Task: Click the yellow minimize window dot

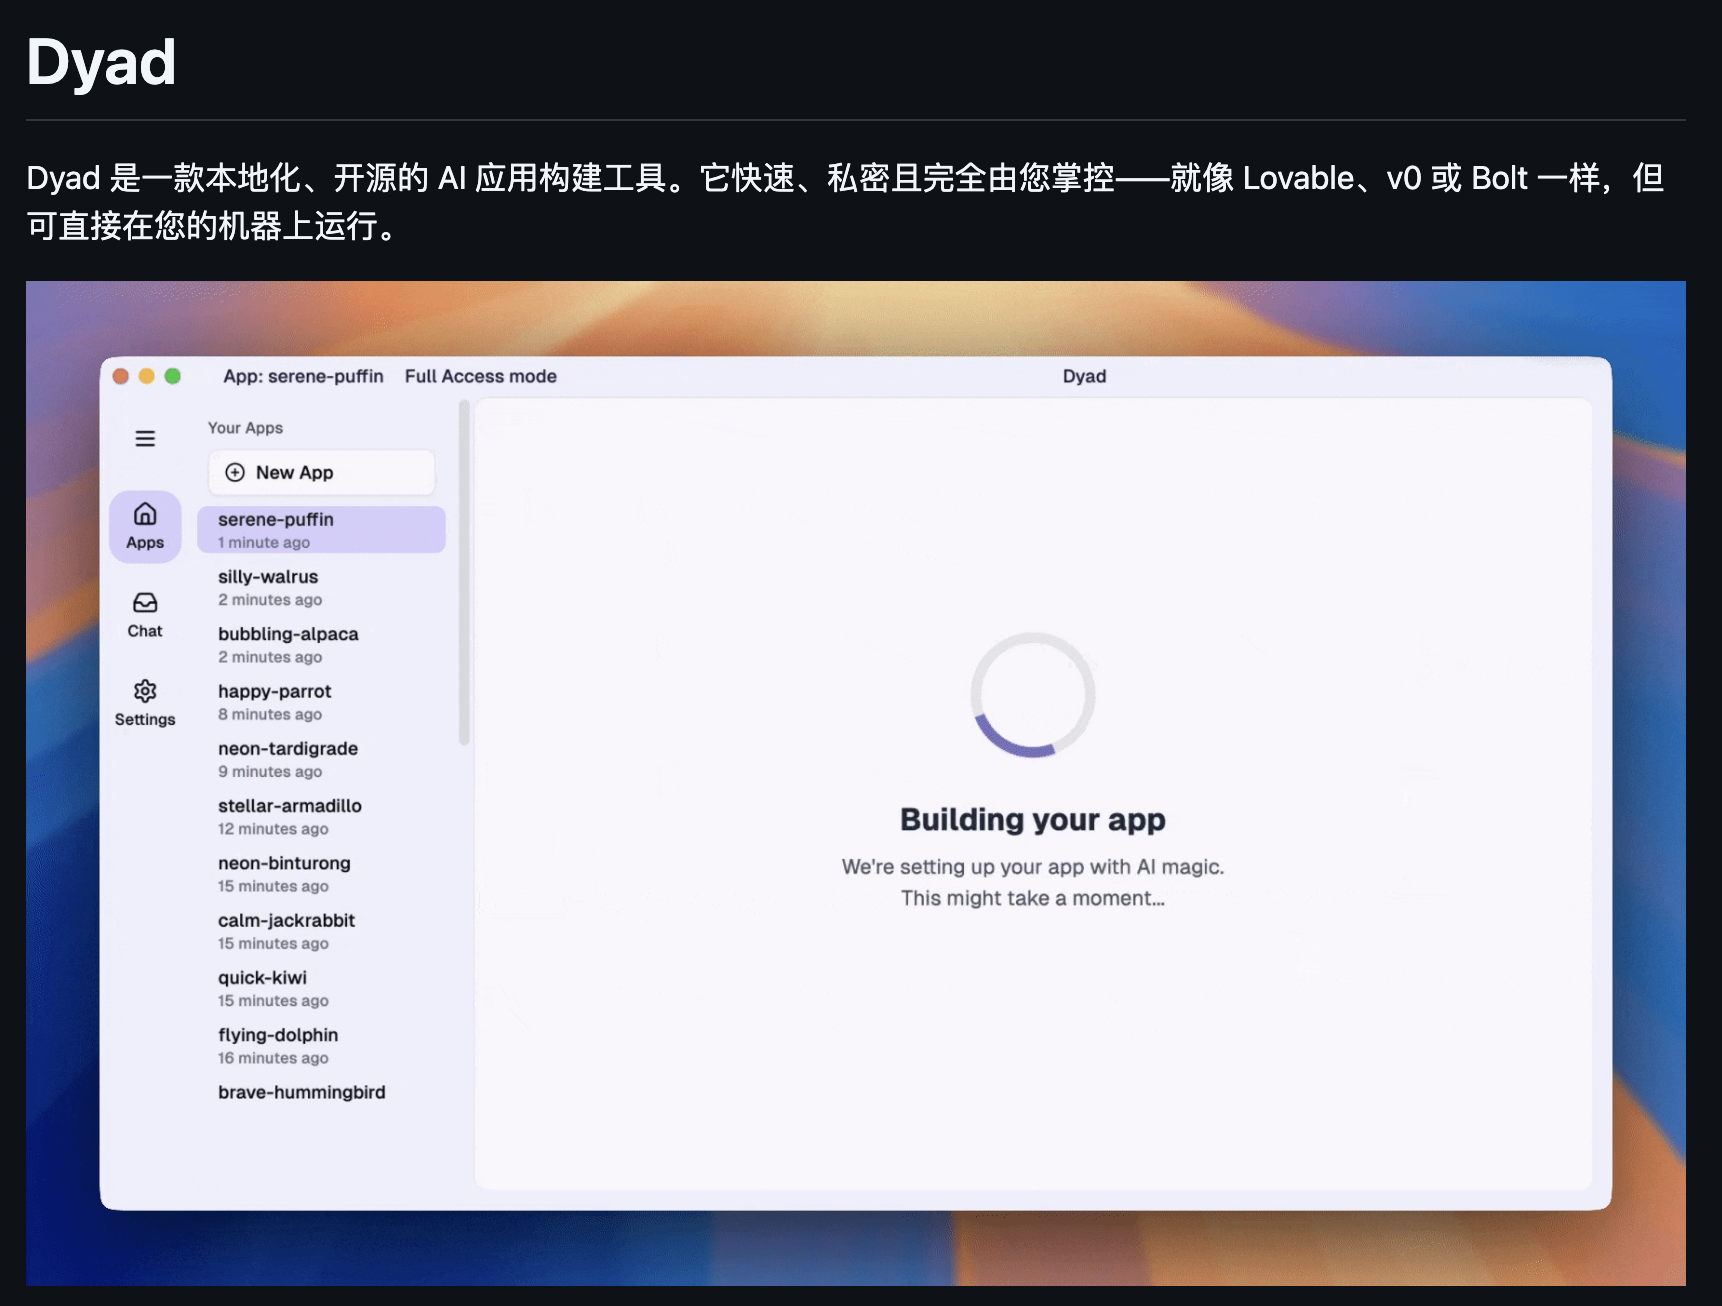Action: (147, 376)
